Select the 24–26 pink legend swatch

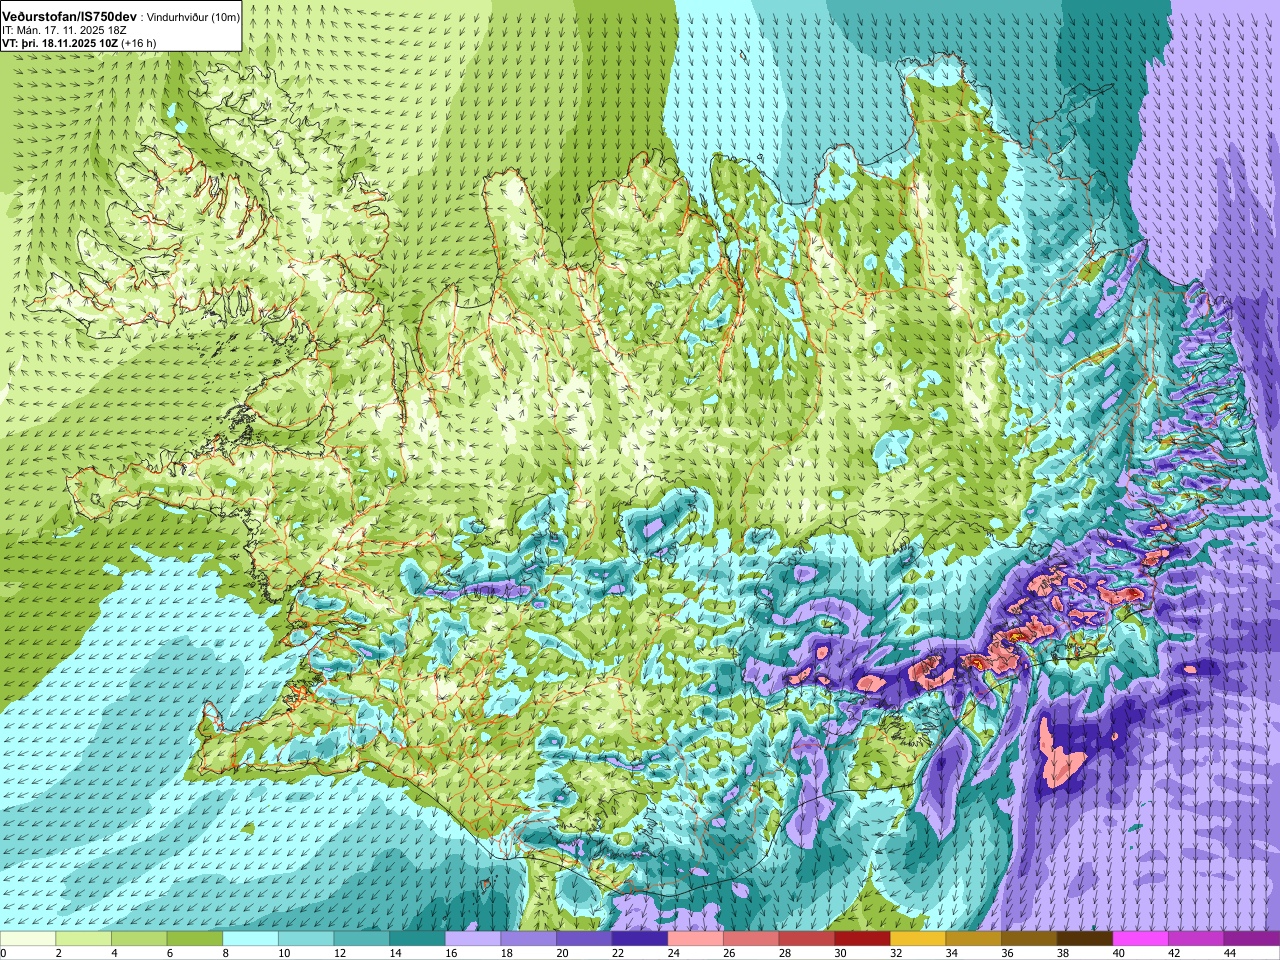(696, 938)
